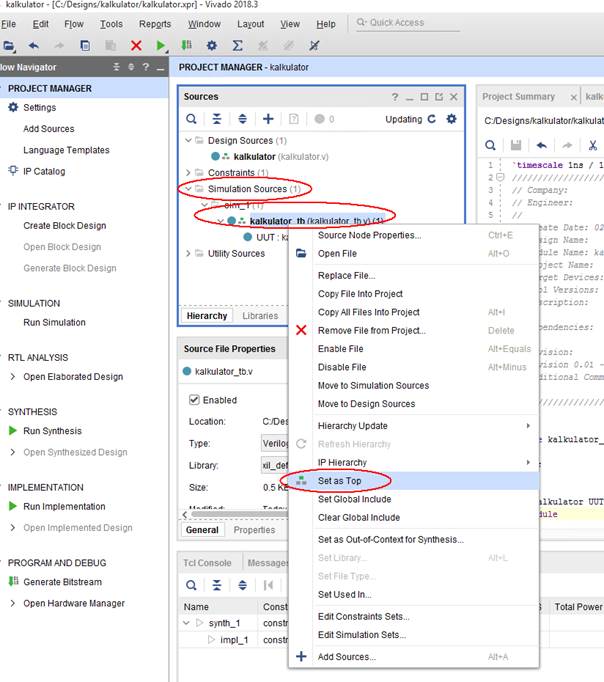Expand the Utility Sources tree node
Viewport: 604px width, 682px height.
pos(188,254)
